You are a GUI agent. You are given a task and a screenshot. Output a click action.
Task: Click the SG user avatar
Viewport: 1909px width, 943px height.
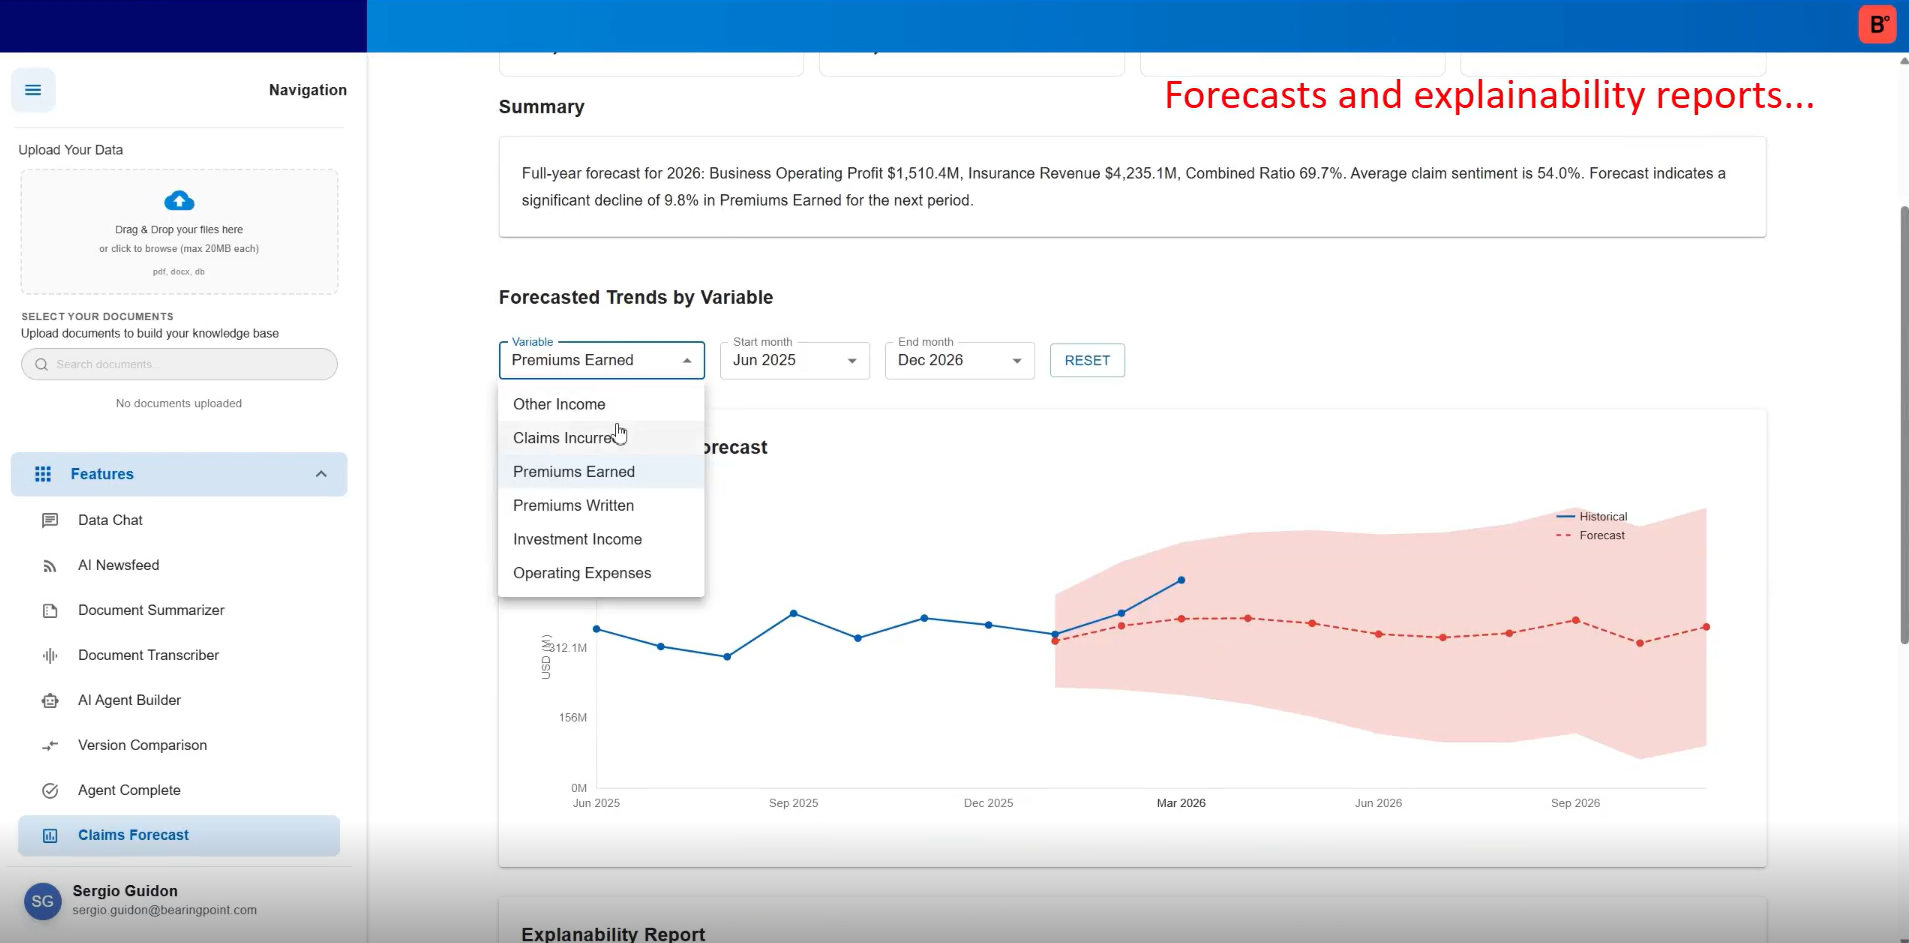(42, 901)
